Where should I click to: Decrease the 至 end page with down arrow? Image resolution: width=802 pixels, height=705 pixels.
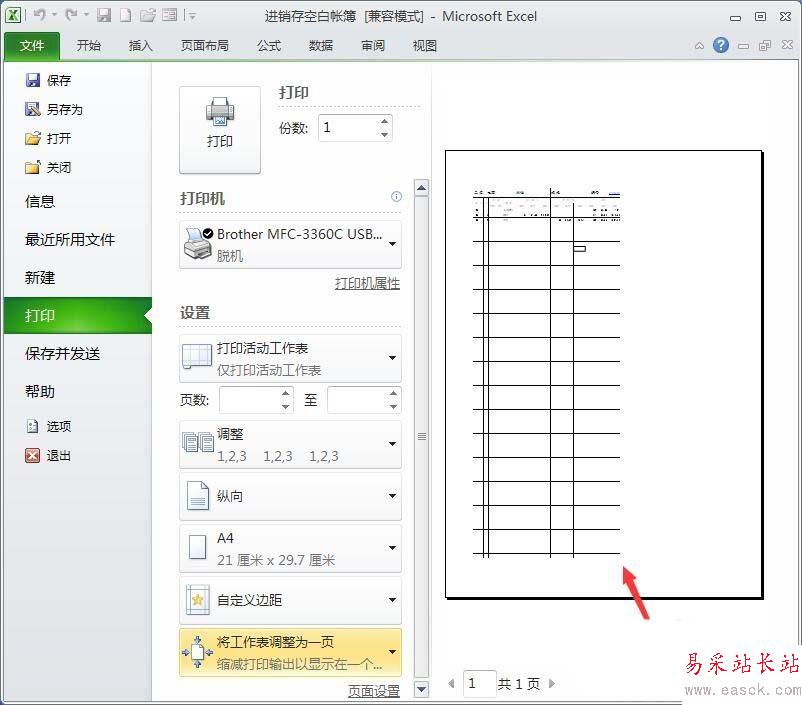click(x=393, y=407)
